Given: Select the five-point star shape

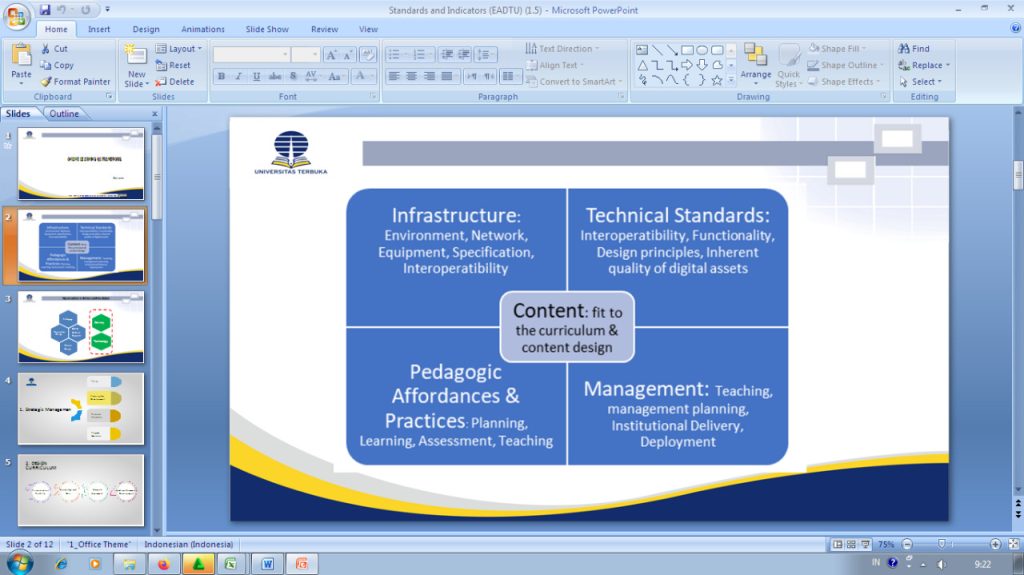Looking at the screenshot, I should 717,80.
